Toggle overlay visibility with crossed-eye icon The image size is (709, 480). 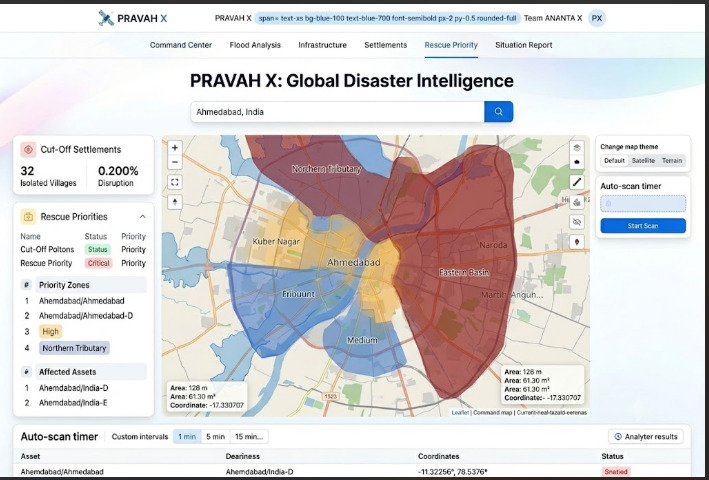point(577,222)
